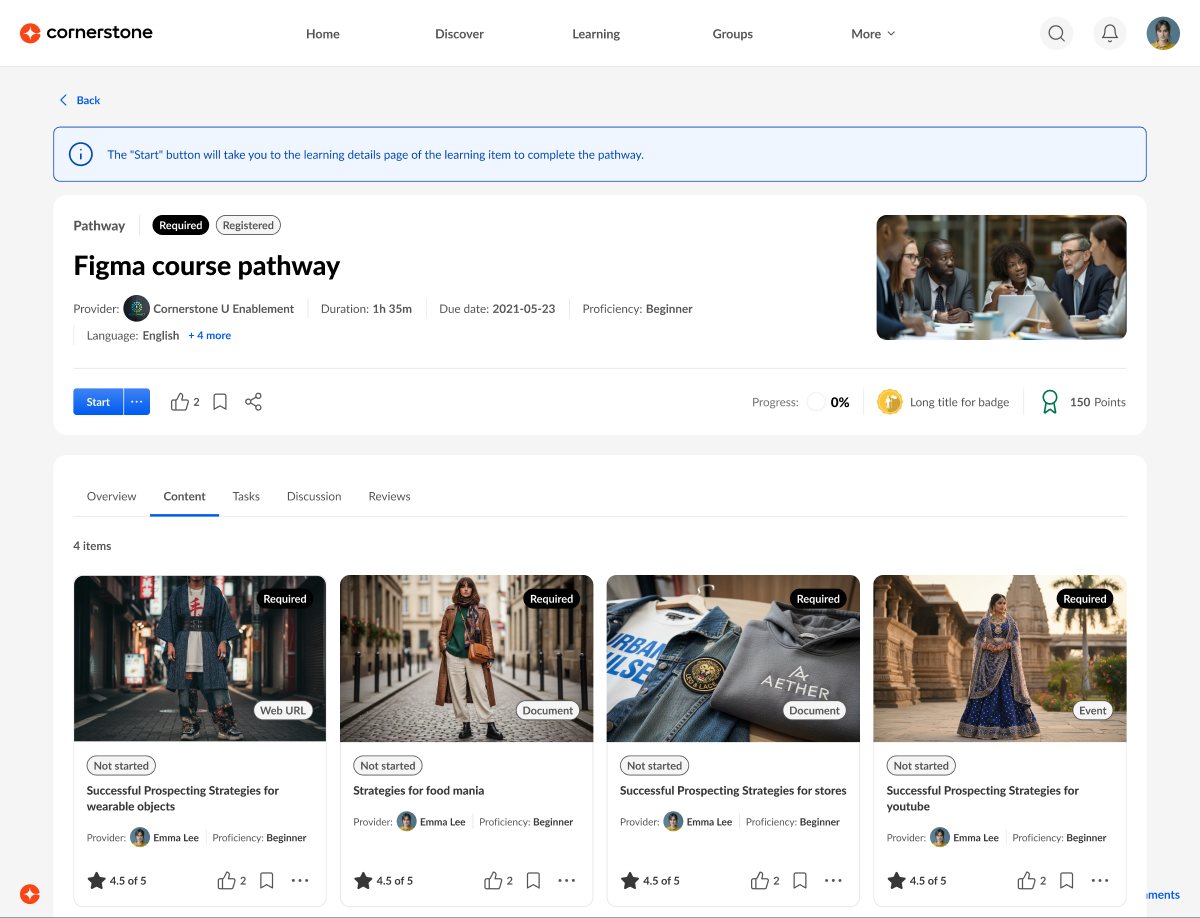Open Successful Prospecting Strategies for stores title
This screenshot has width=1200, height=918.
(x=733, y=790)
